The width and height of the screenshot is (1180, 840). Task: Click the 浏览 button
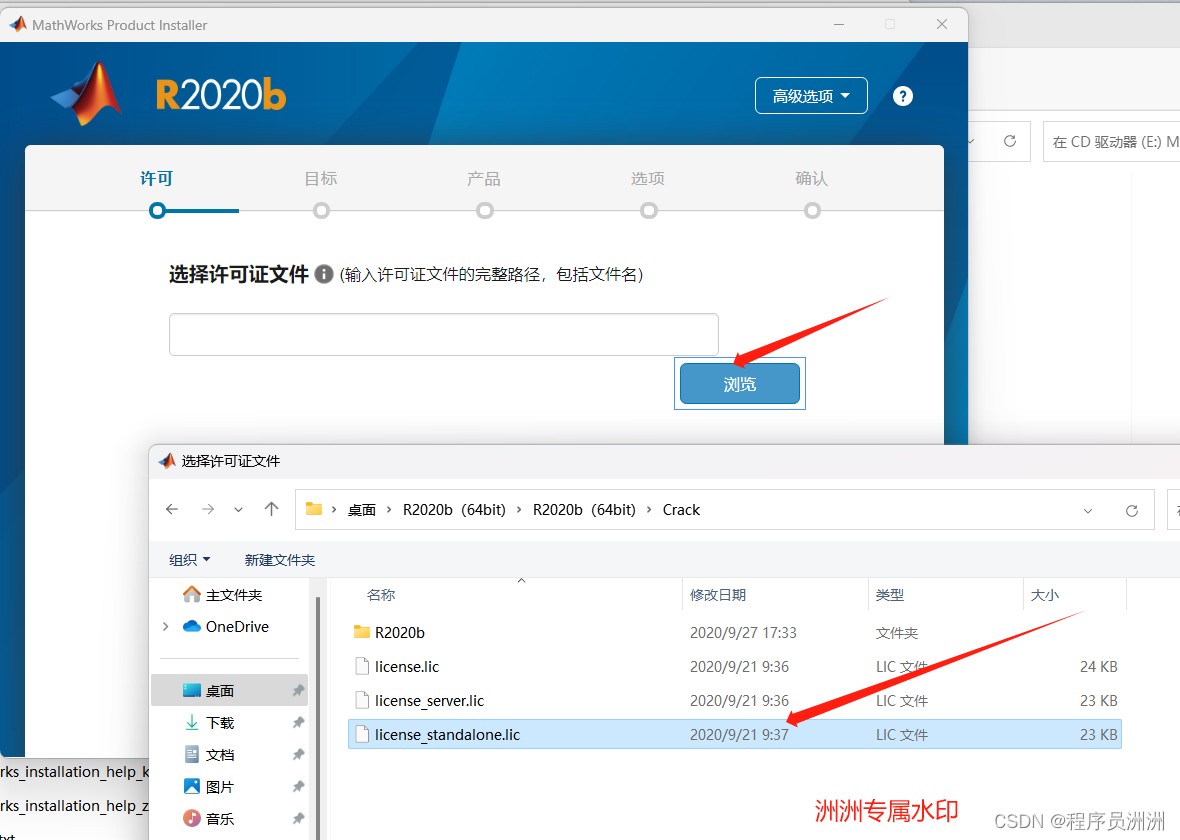click(740, 384)
